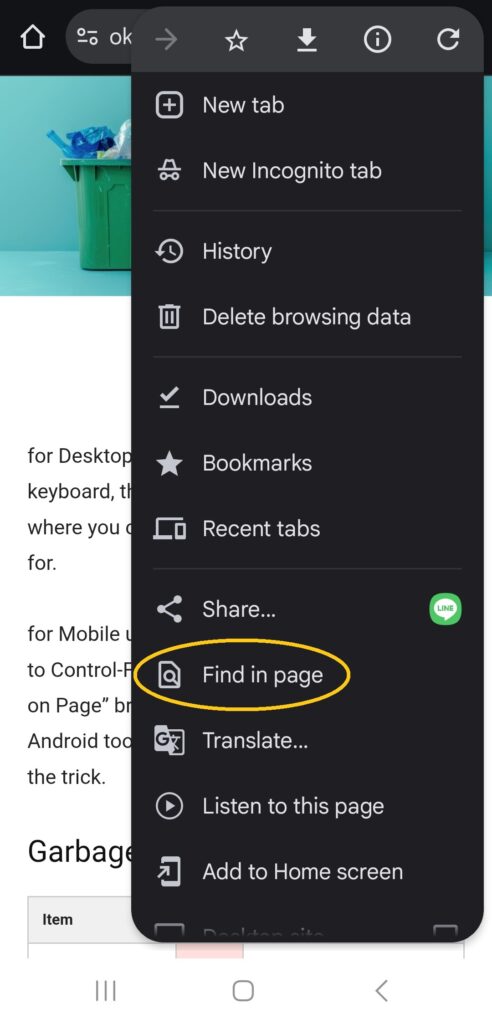Open a New tab
492x1024 pixels.
(307, 105)
